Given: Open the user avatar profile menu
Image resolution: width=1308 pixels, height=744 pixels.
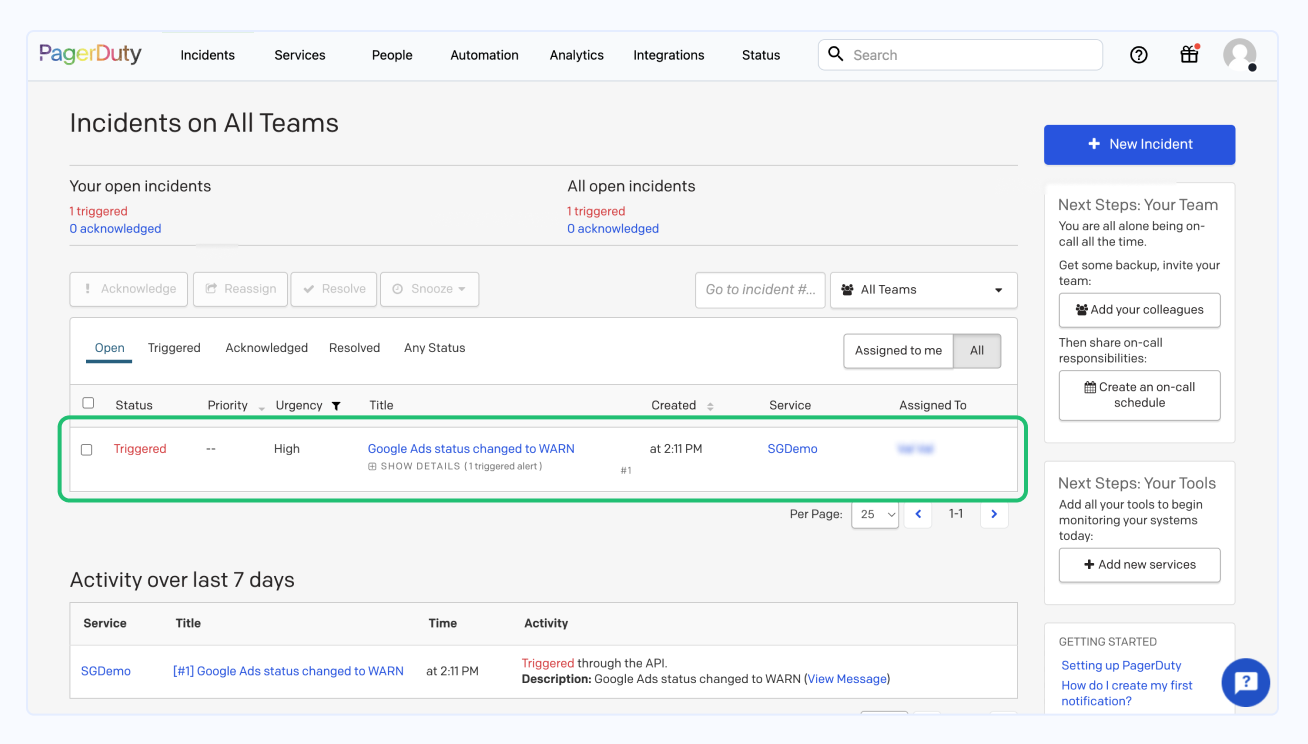Looking at the screenshot, I should point(1239,55).
